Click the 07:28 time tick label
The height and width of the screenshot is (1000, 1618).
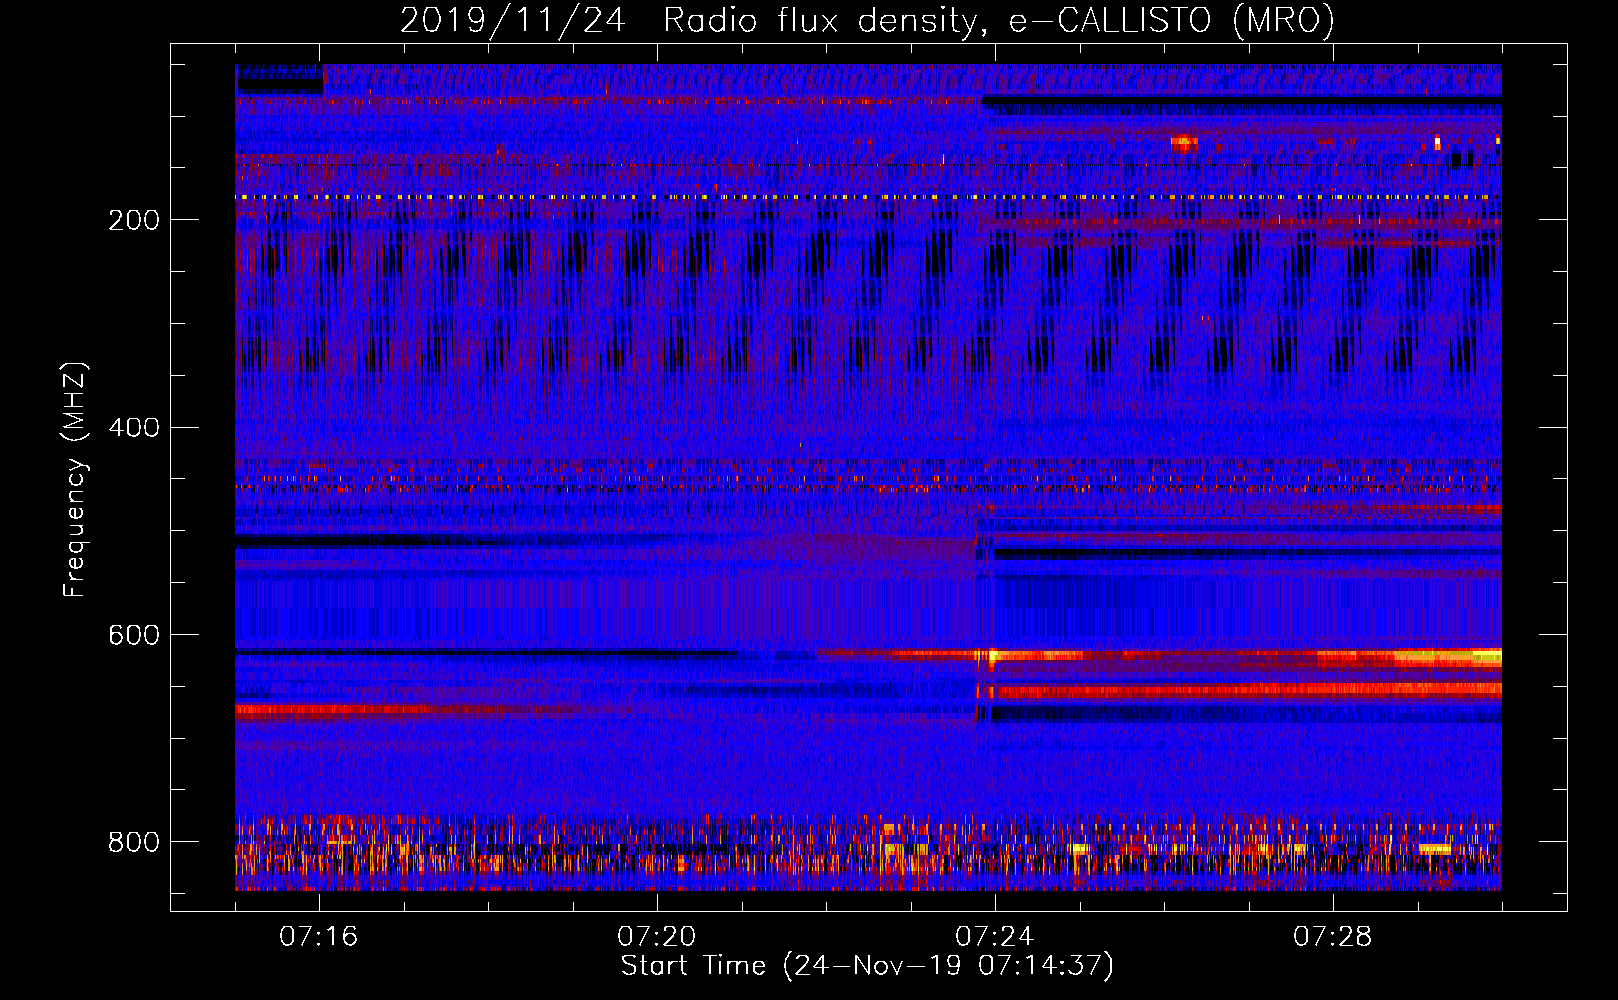click(1333, 937)
